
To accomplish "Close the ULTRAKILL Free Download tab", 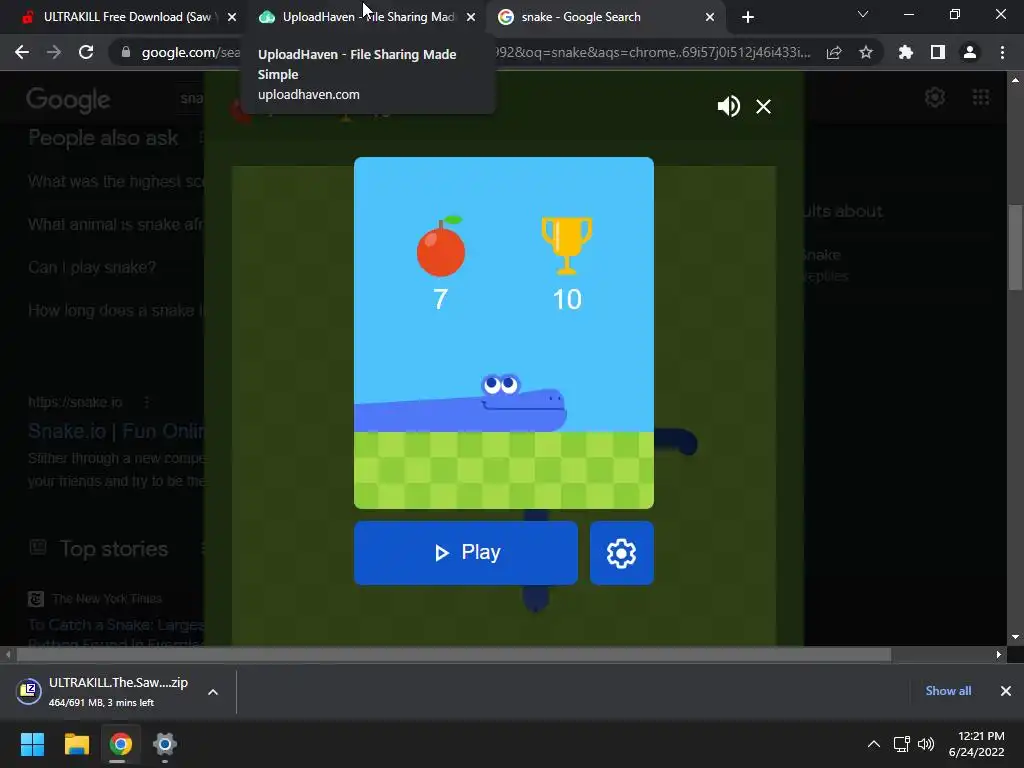I will click(x=232, y=17).
